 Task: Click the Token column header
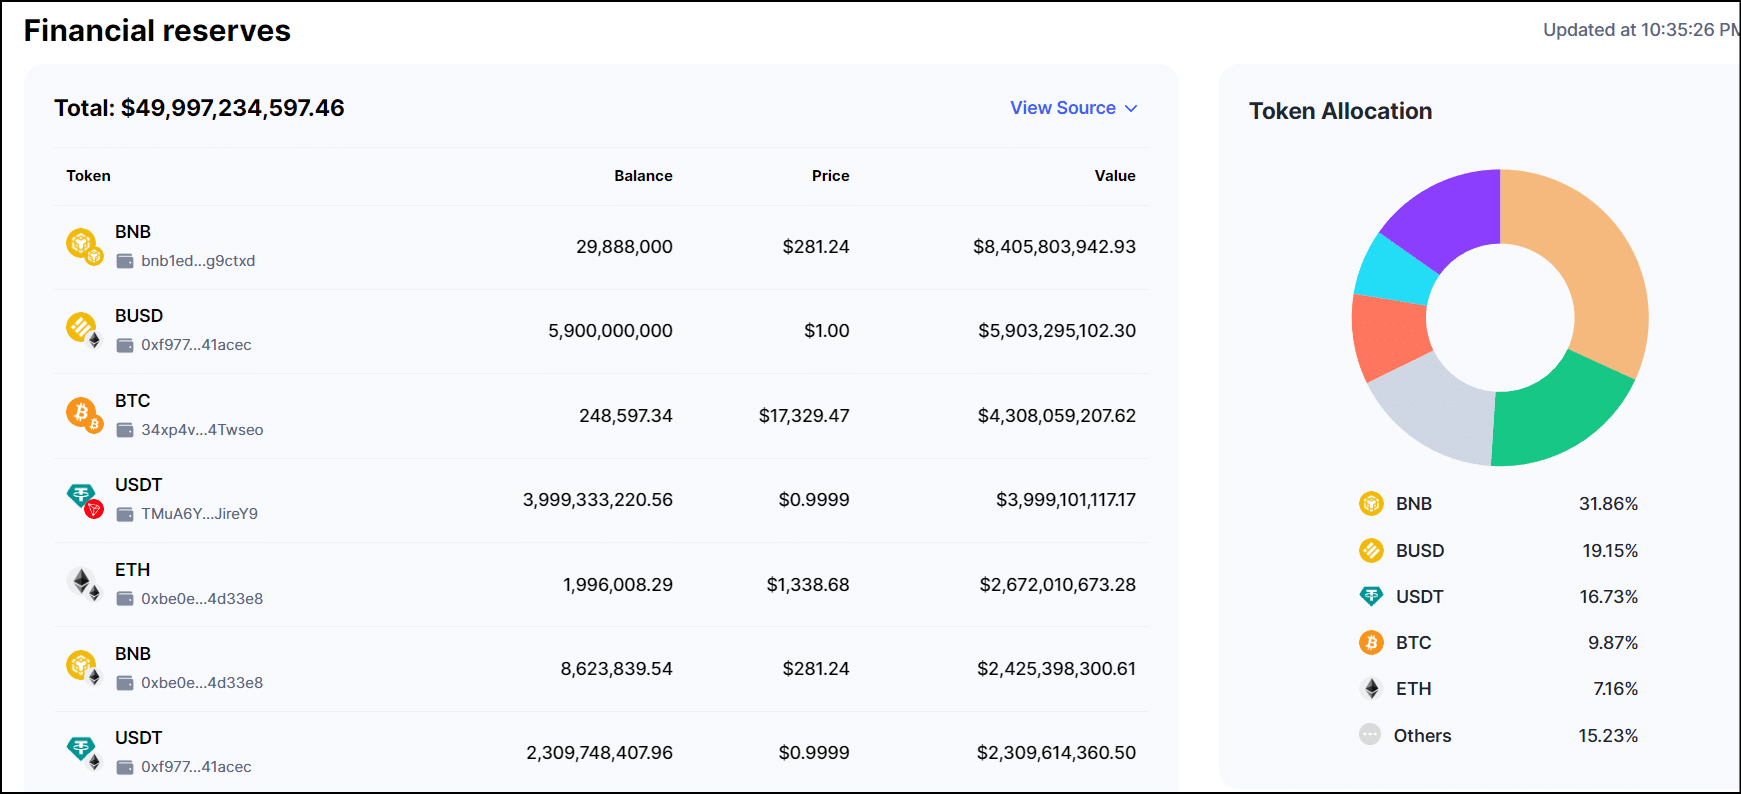tap(88, 176)
